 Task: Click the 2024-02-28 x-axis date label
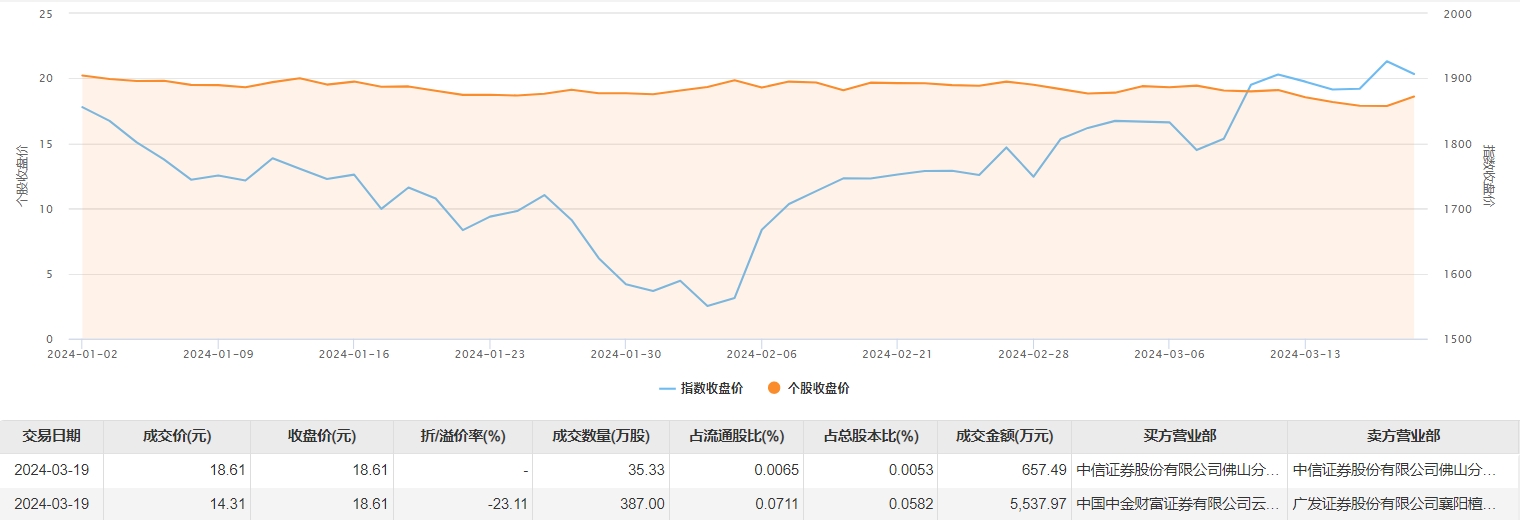coord(1032,354)
